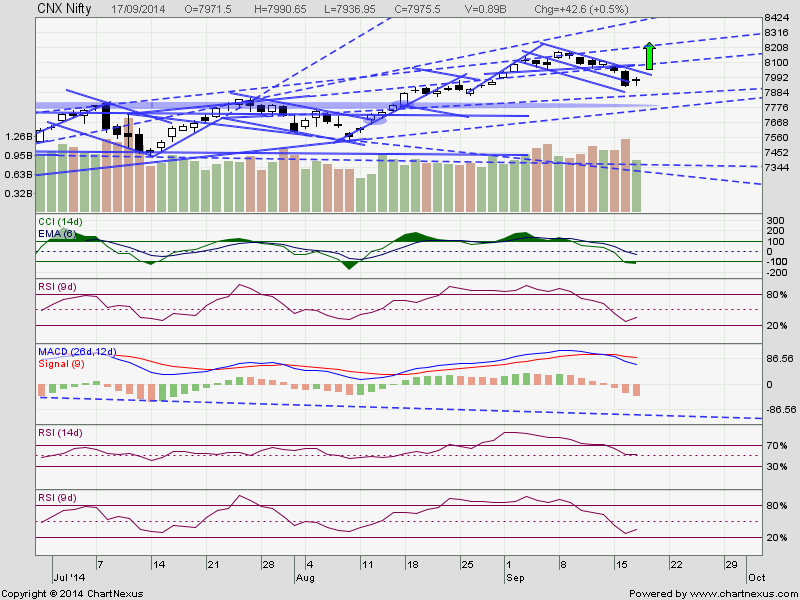Click the Jul '14 month label
The height and width of the screenshot is (600, 800).
coord(69,578)
